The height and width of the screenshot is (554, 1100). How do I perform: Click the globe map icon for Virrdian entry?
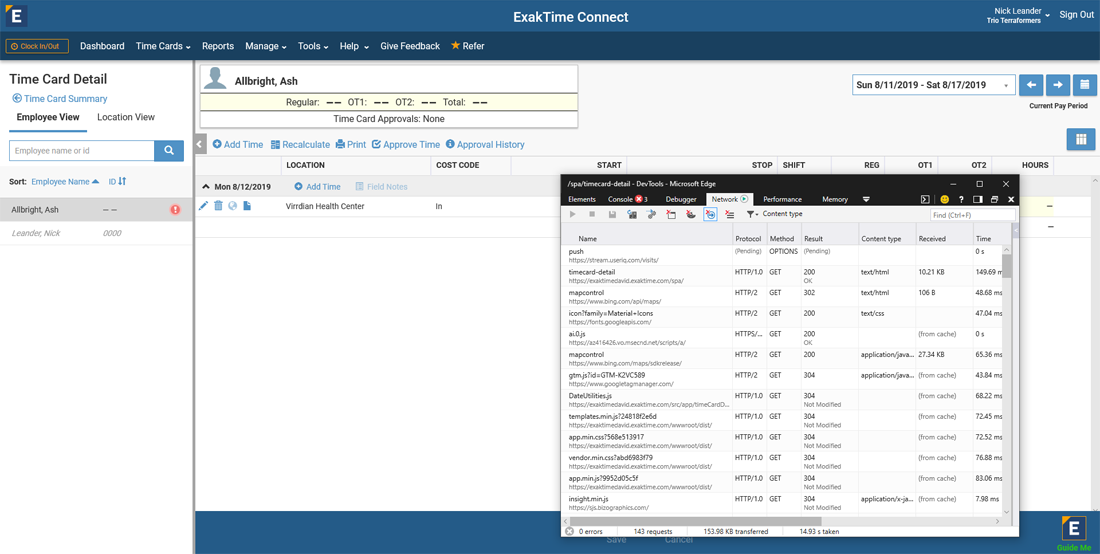pyautogui.click(x=232, y=206)
